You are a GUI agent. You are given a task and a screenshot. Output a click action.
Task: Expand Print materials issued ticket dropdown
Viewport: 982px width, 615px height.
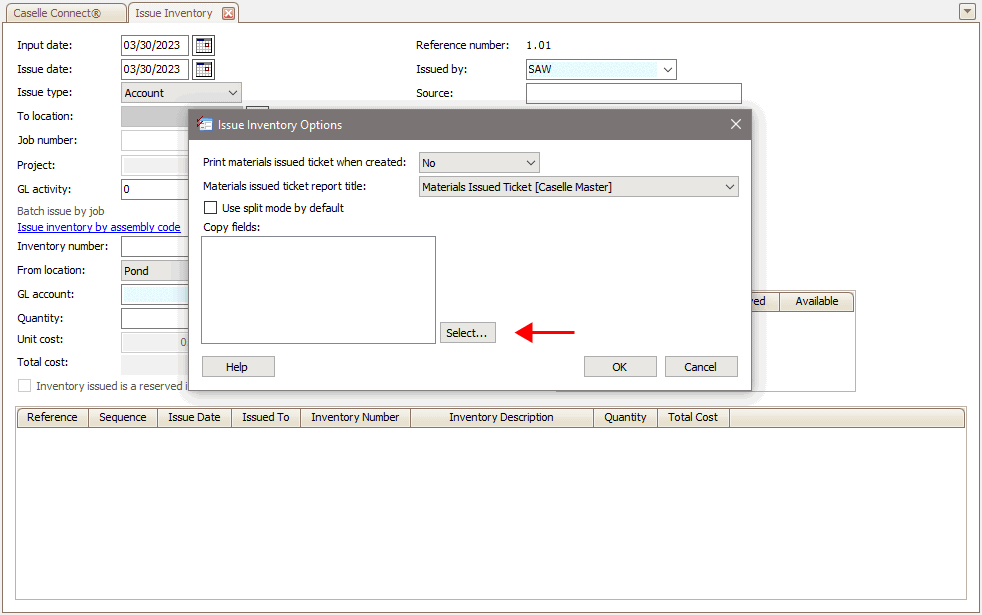tap(530, 163)
